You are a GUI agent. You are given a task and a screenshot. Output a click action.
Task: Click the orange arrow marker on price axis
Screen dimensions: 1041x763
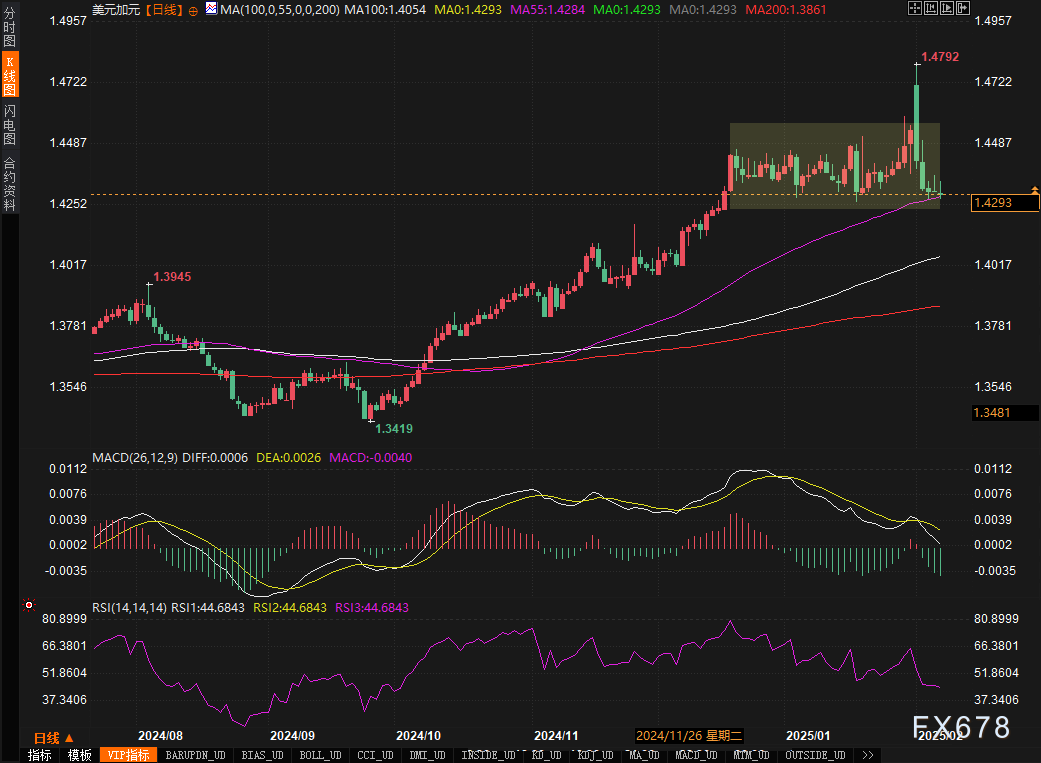pos(1034,189)
